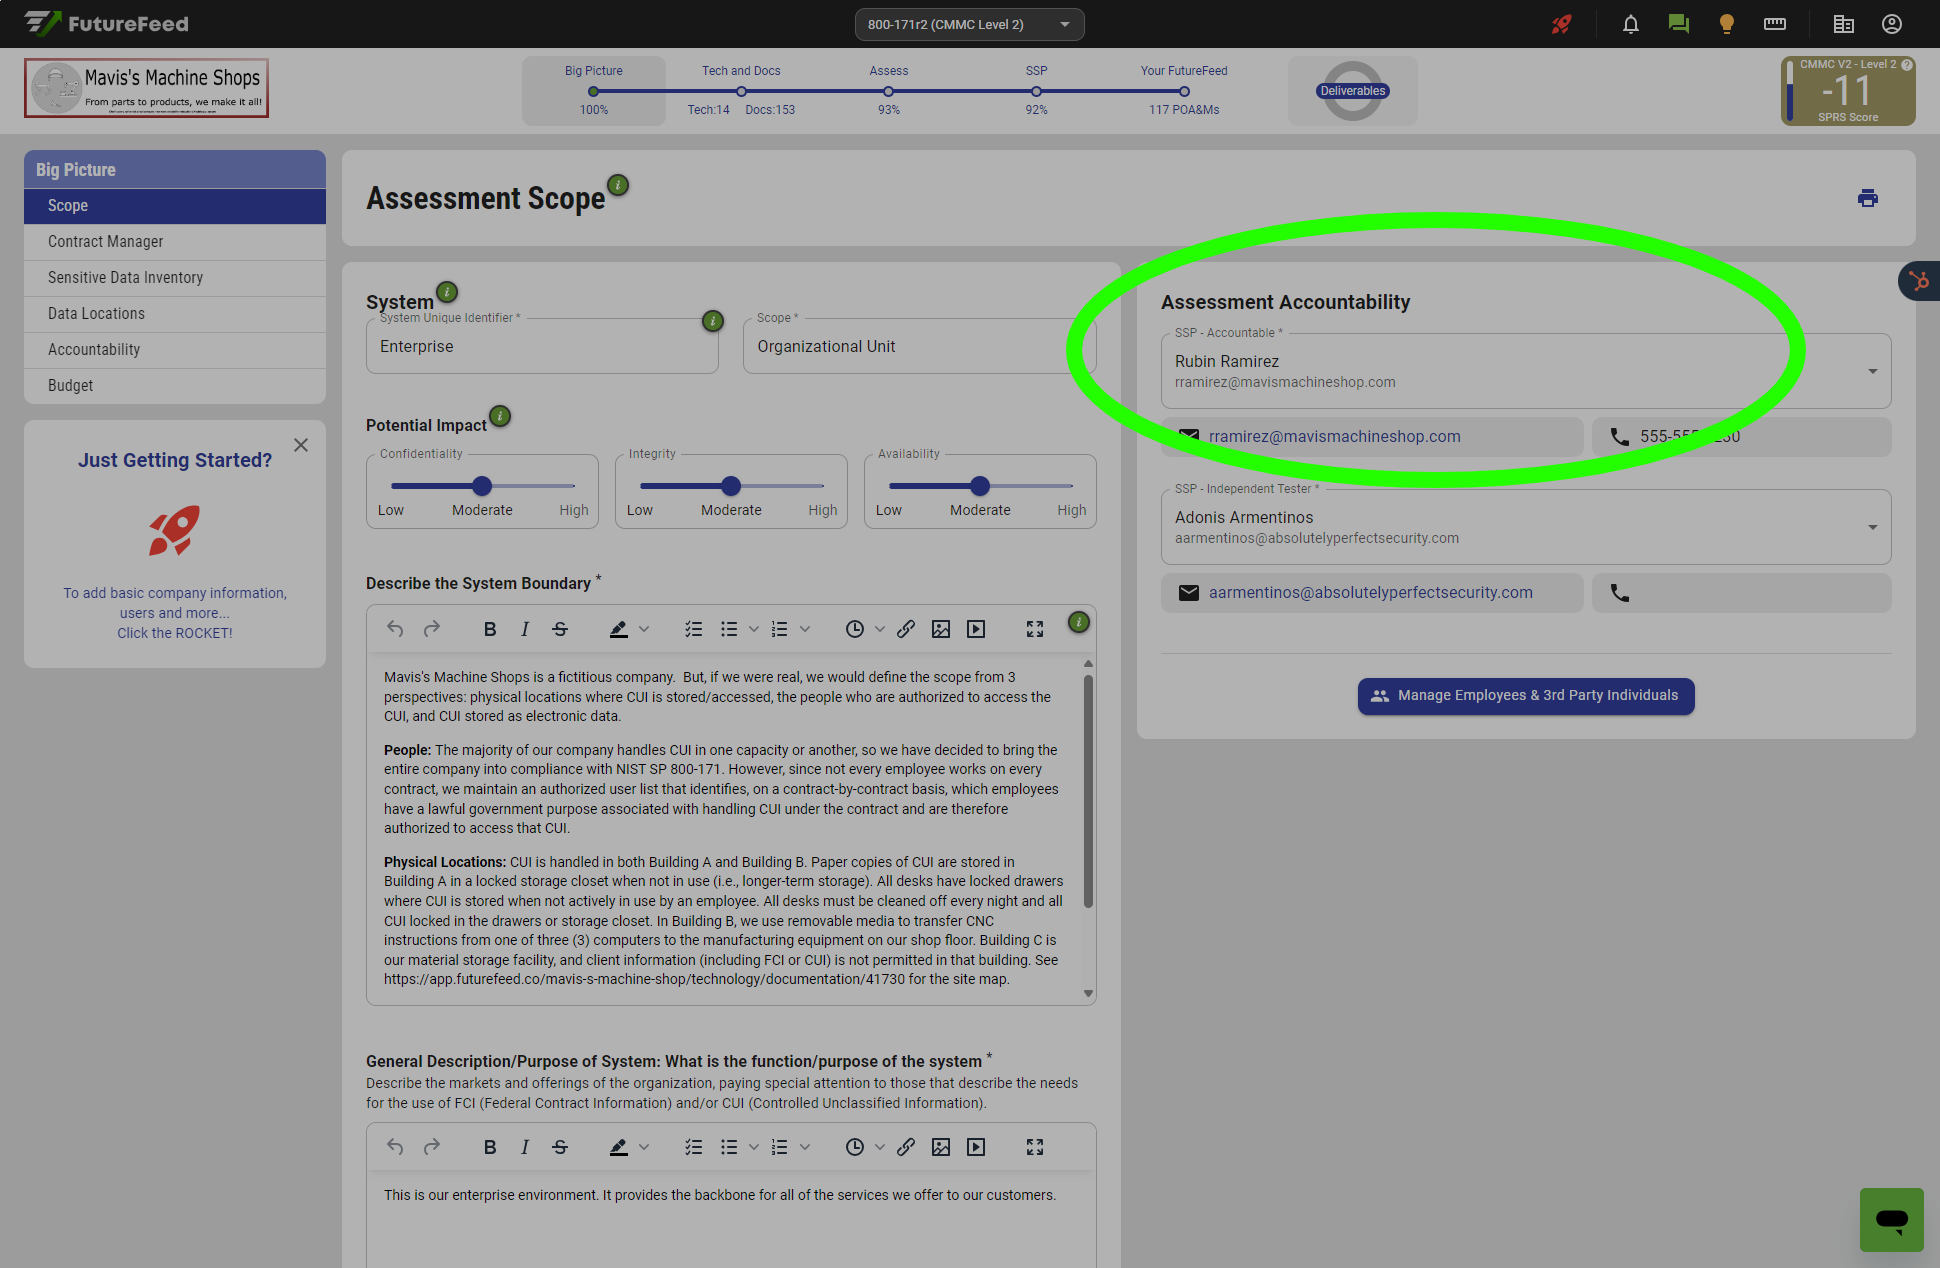The height and width of the screenshot is (1268, 1940).
Task: Toggle strikethrough in System Boundary editor
Action: point(560,629)
